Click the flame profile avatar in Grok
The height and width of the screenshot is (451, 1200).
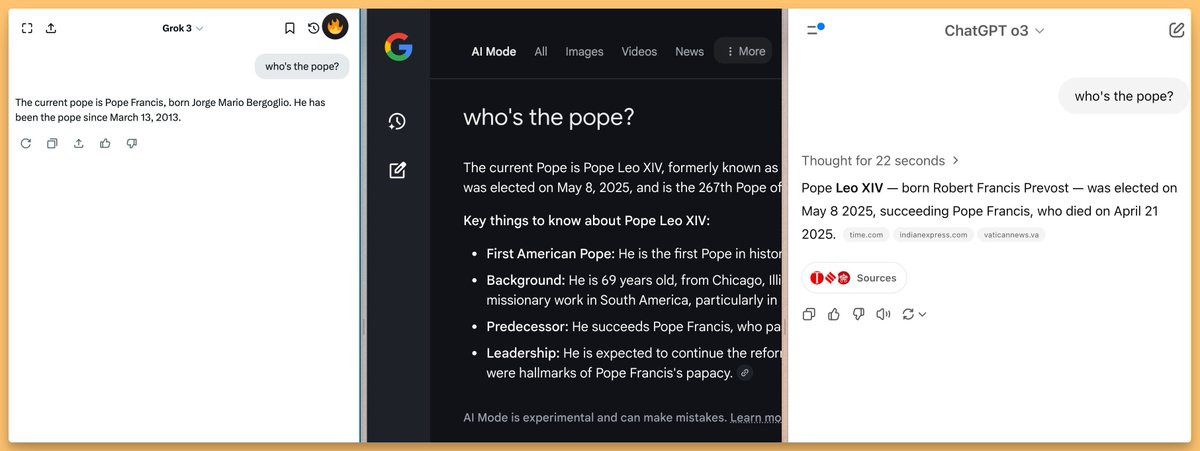click(335, 26)
